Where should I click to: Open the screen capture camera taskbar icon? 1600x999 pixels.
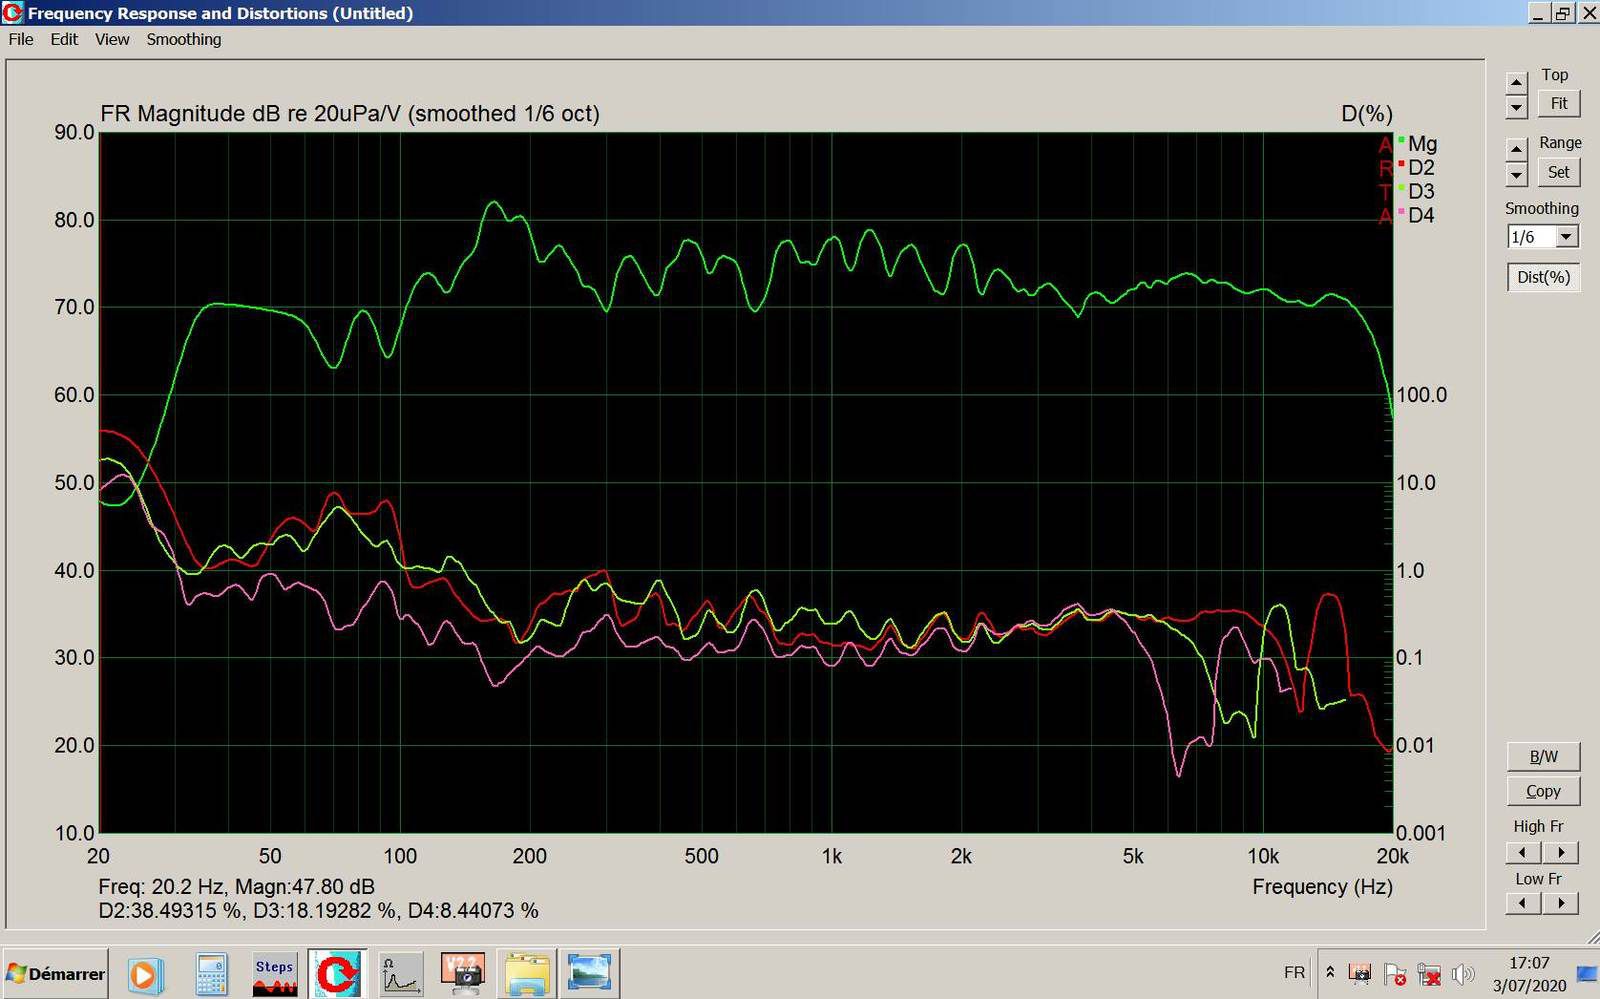click(463, 974)
